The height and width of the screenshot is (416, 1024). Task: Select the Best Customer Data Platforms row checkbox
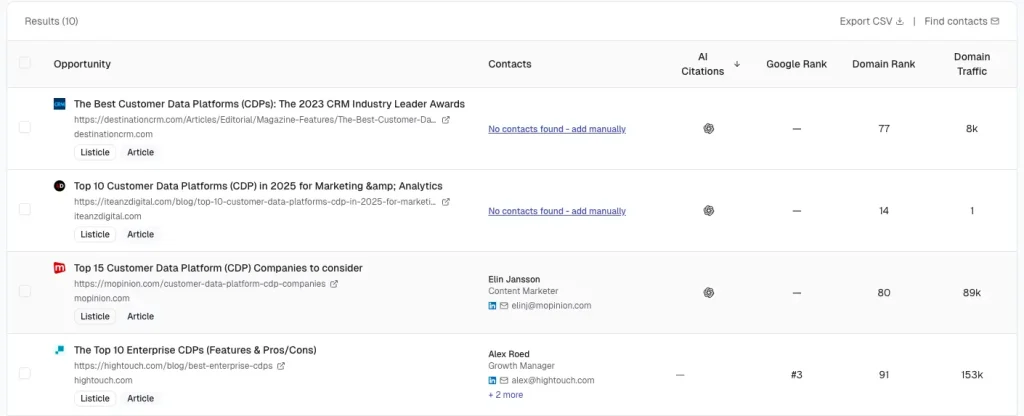[x=25, y=127]
